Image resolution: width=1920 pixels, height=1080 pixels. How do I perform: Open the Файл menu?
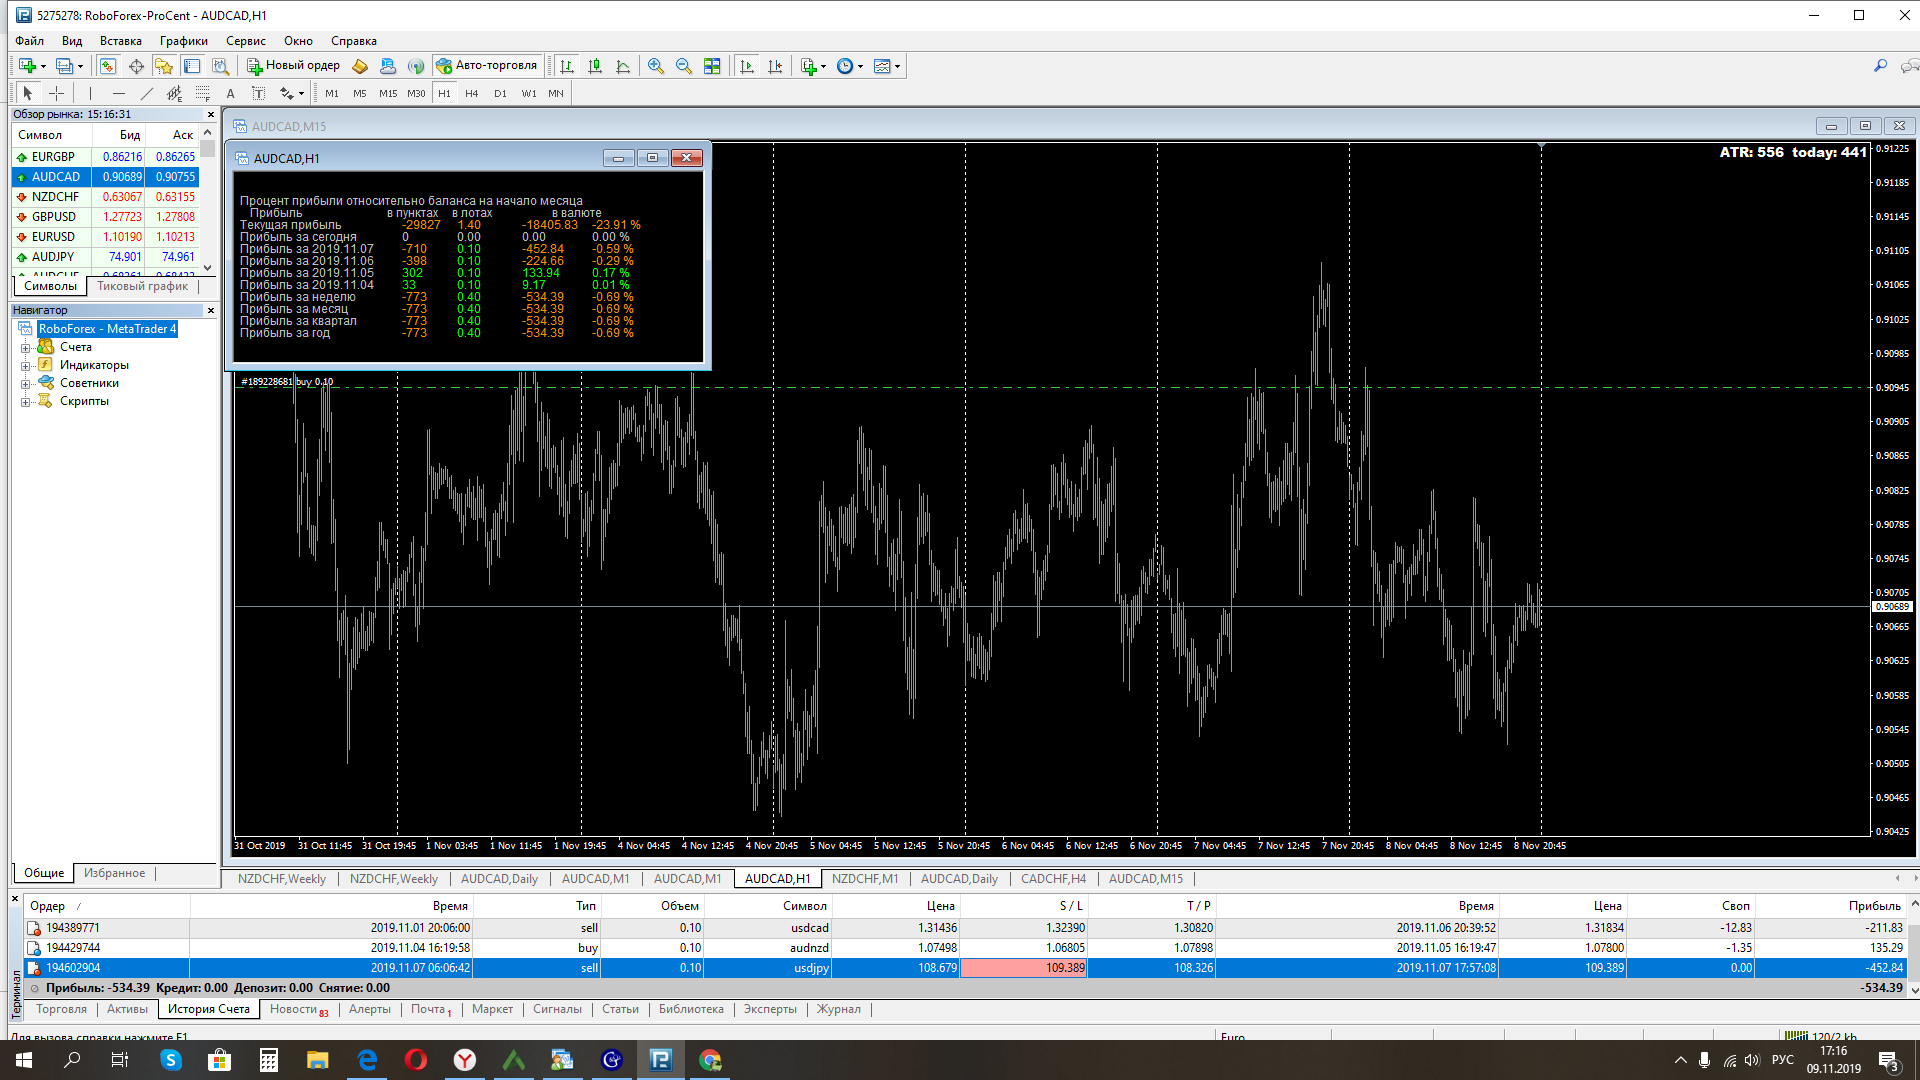[x=29, y=41]
